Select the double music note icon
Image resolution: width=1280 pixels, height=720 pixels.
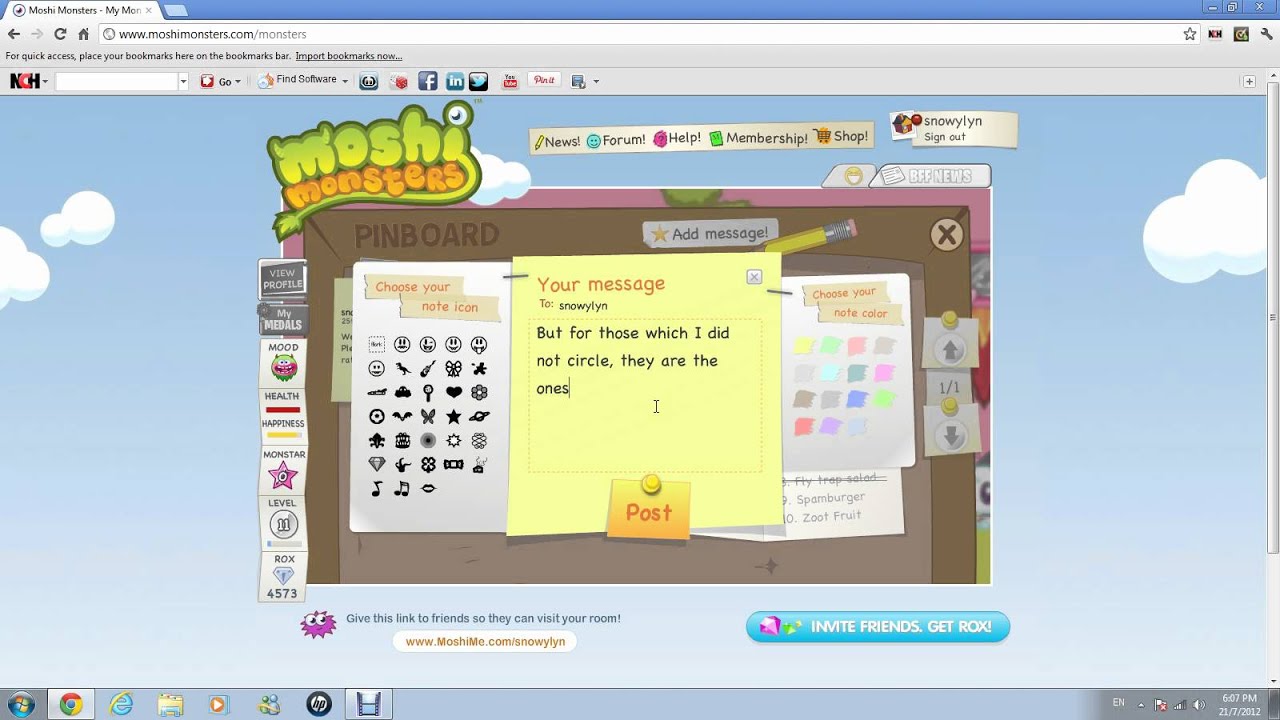point(402,489)
